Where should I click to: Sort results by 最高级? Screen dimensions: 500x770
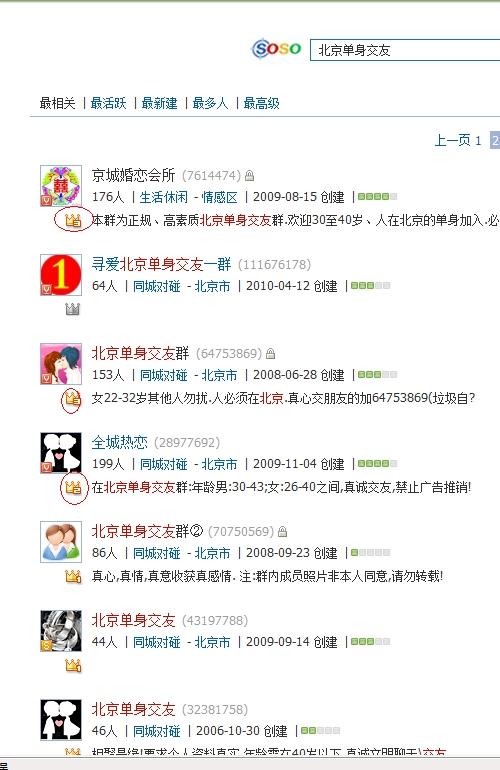262,103
